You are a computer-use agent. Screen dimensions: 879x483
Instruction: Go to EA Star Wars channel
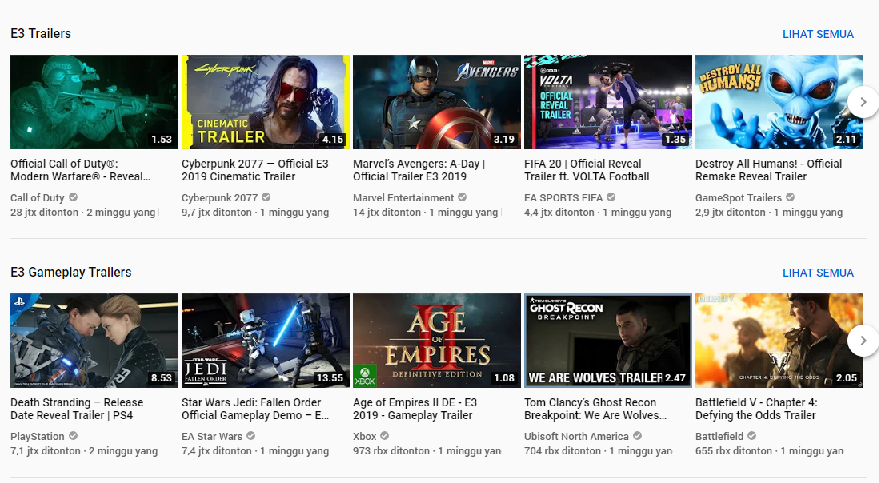click(212, 436)
